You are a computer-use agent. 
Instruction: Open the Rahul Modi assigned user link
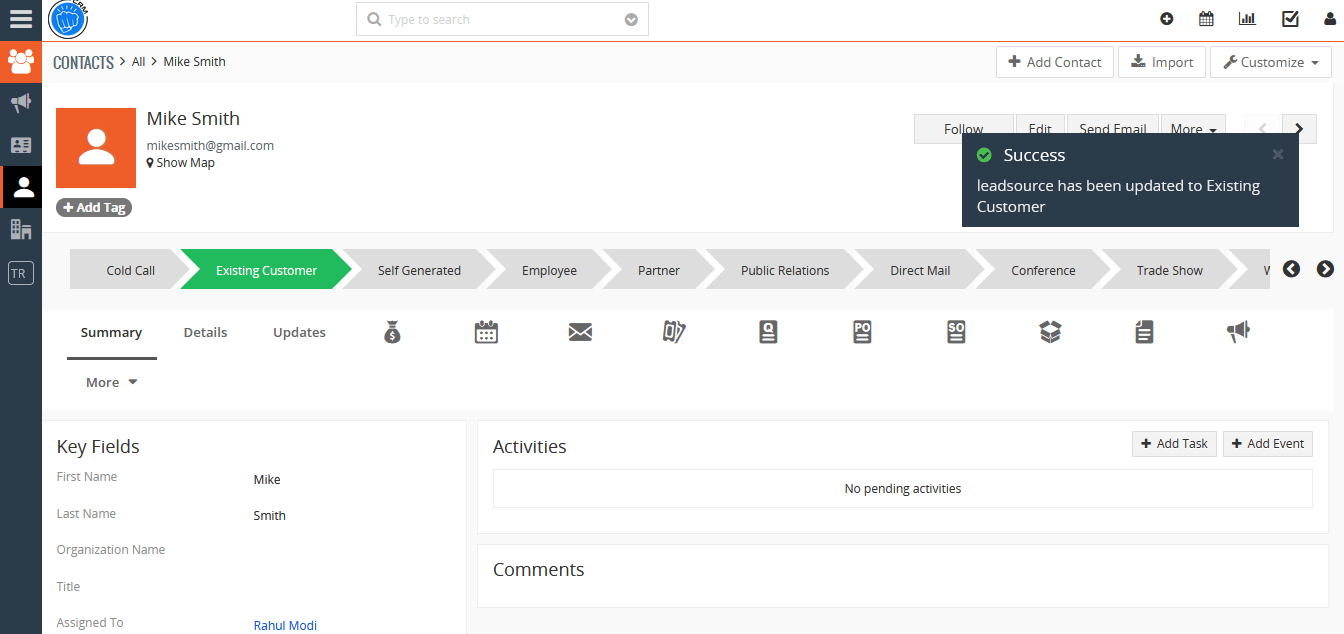point(285,626)
